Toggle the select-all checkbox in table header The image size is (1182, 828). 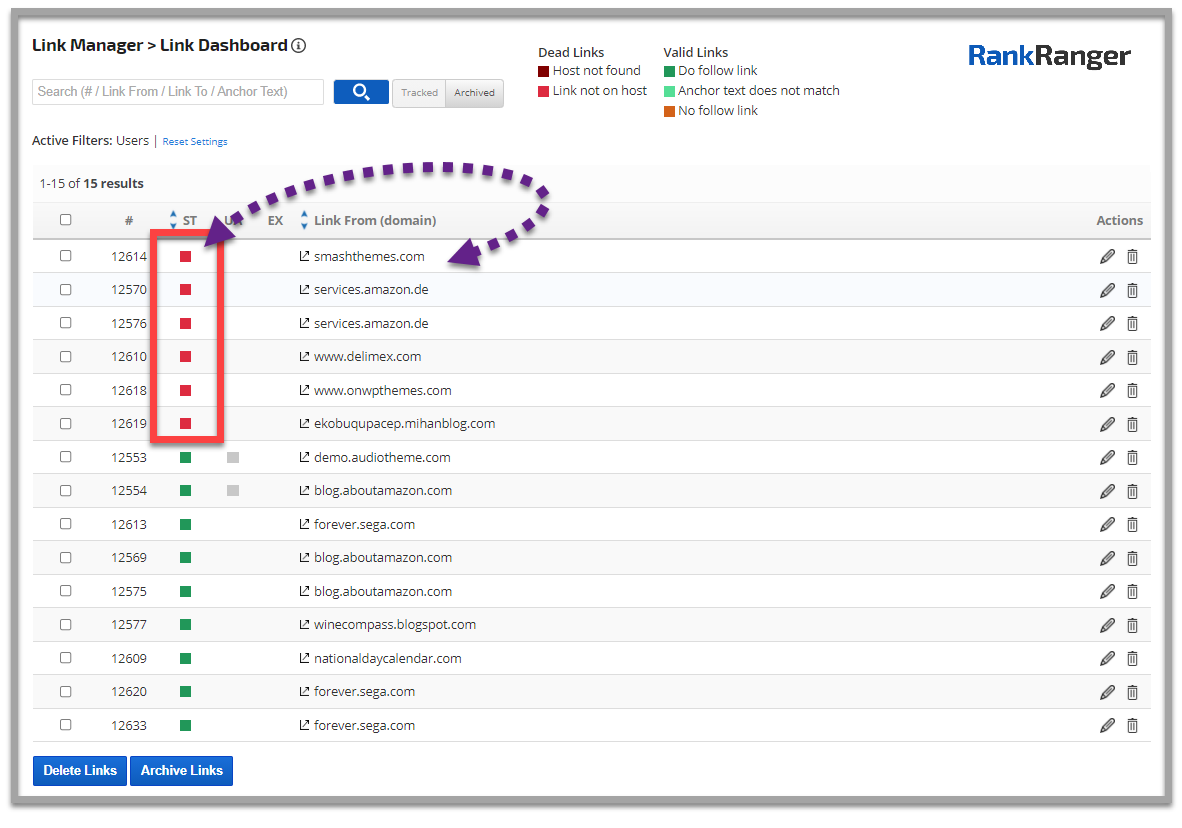(66, 220)
